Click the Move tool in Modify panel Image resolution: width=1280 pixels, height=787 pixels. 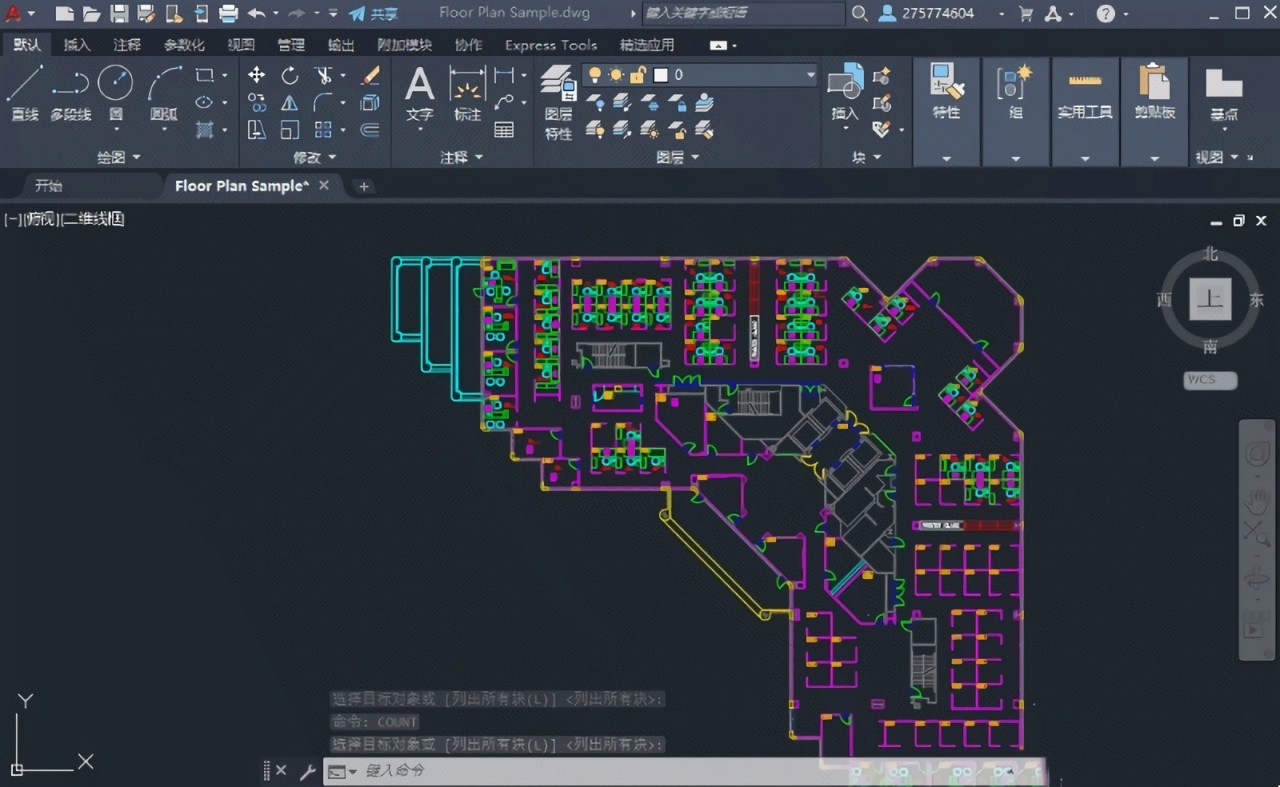[257, 75]
